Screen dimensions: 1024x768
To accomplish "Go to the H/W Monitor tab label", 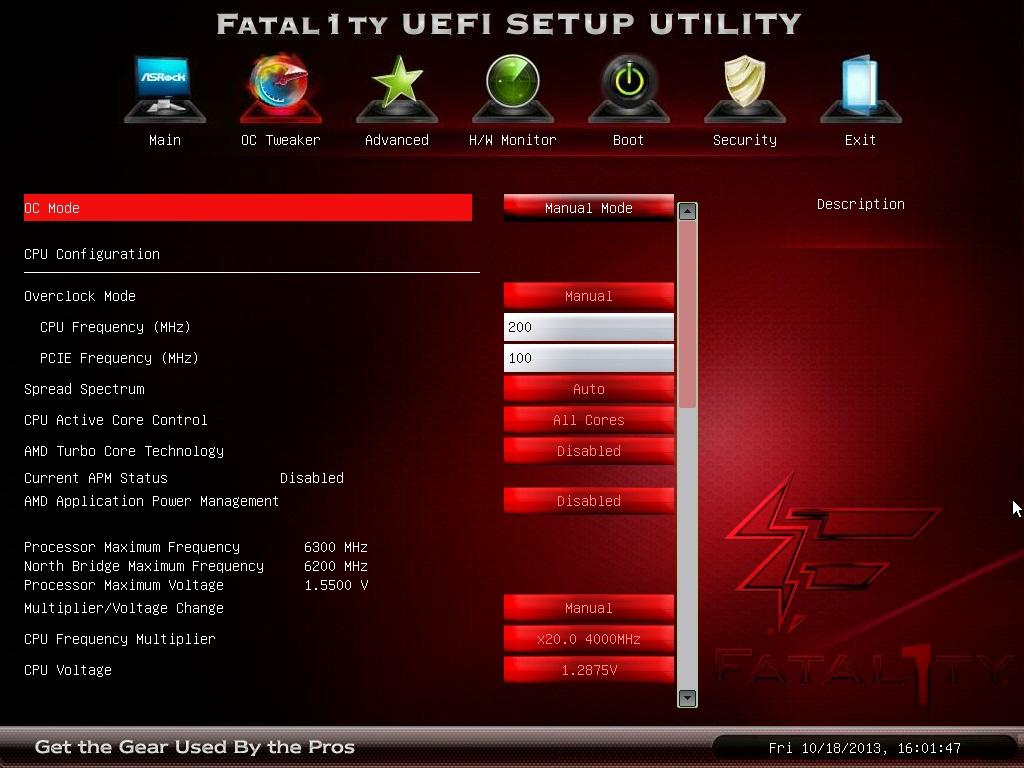I will (x=513, y=140).
